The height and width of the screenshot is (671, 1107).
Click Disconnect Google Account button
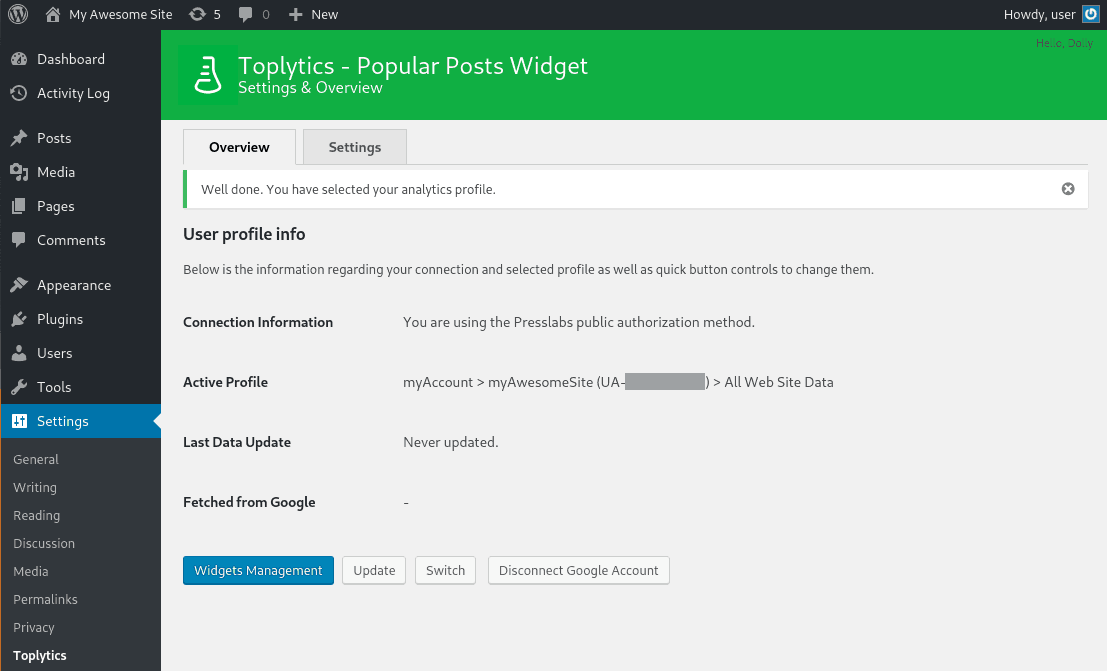click(x=579, y=570)
